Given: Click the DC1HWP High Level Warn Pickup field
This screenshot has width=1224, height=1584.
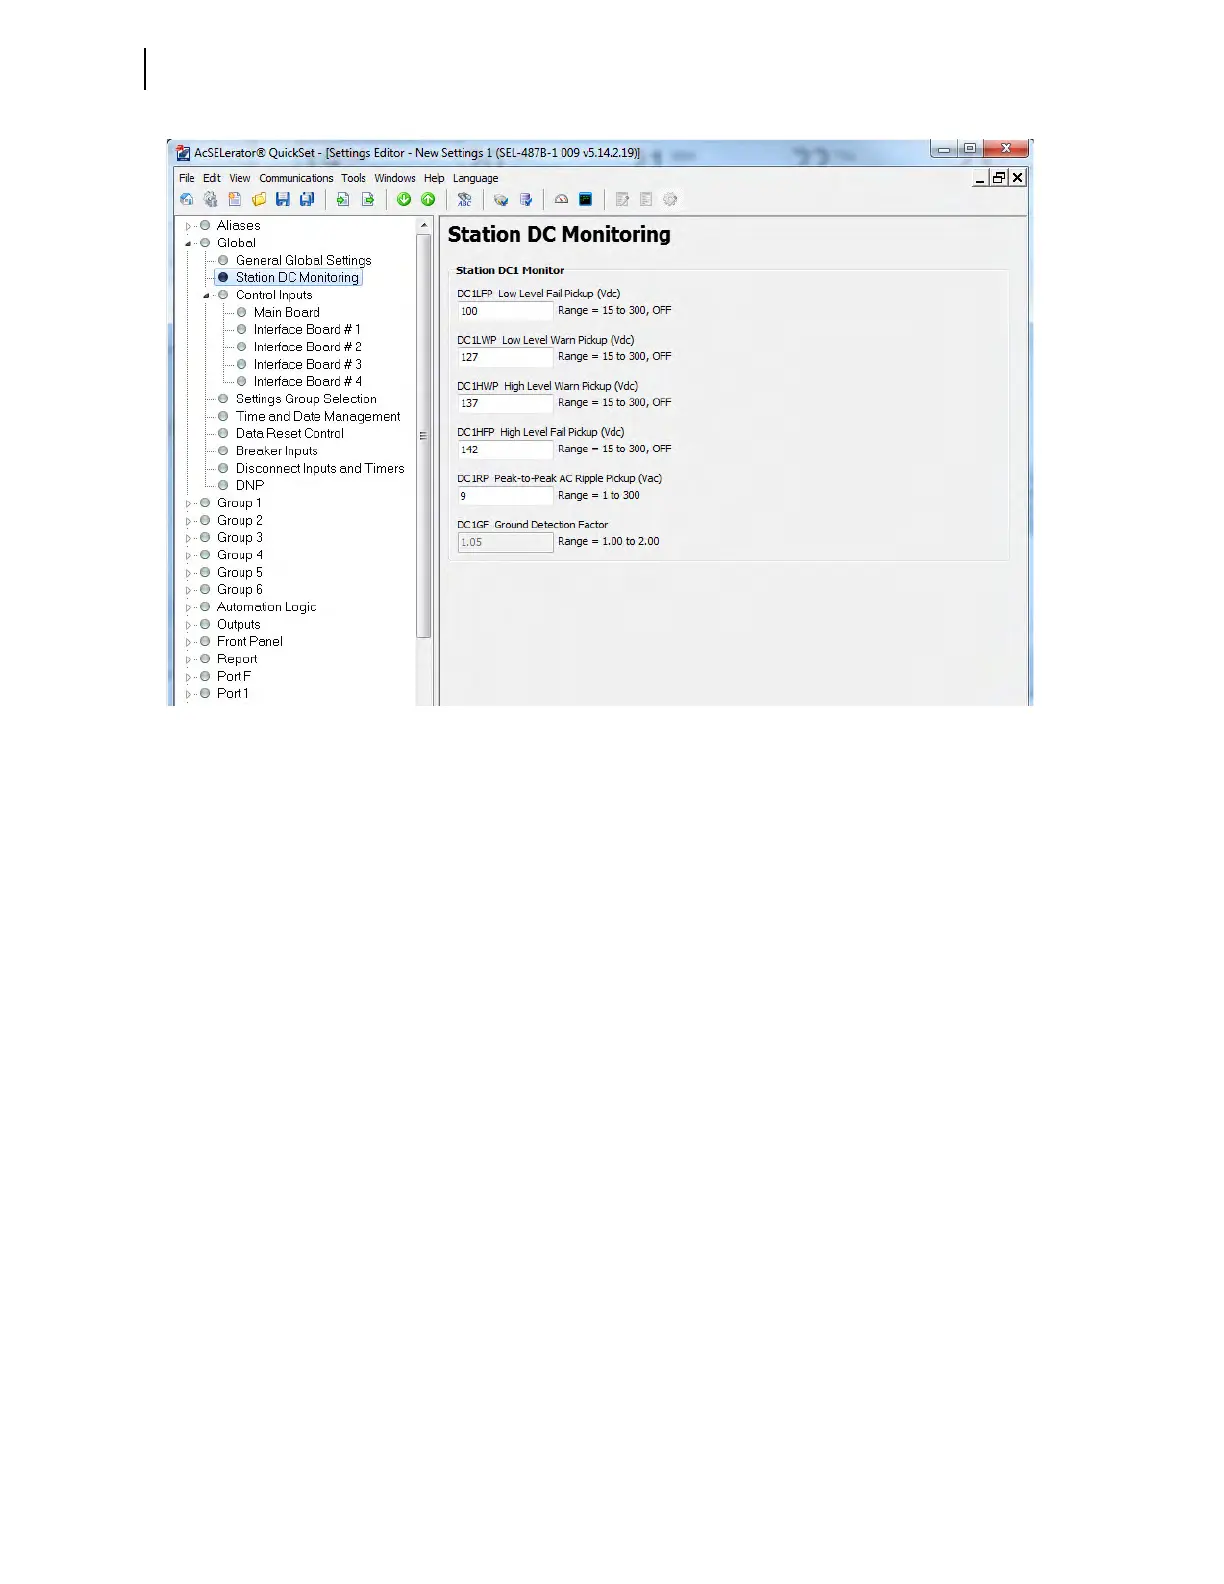Looking at the screenshot, I should 505,403.
